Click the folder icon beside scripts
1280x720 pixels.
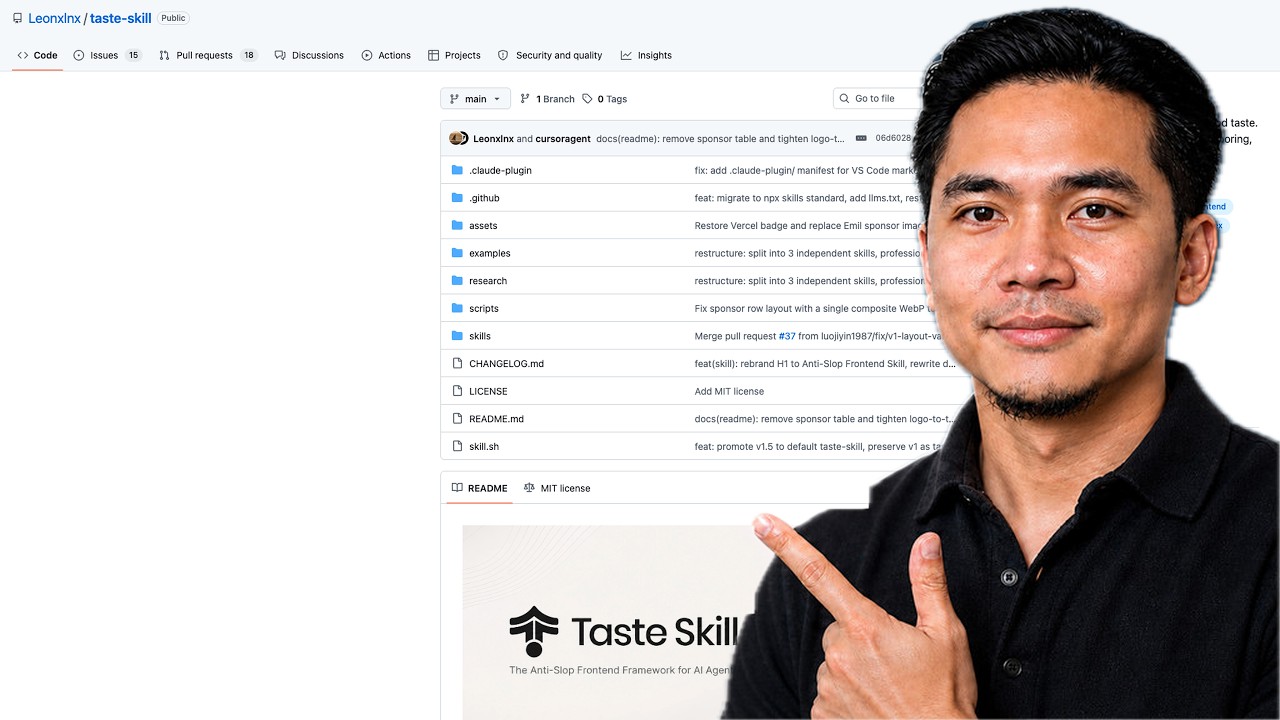[457, 308]
